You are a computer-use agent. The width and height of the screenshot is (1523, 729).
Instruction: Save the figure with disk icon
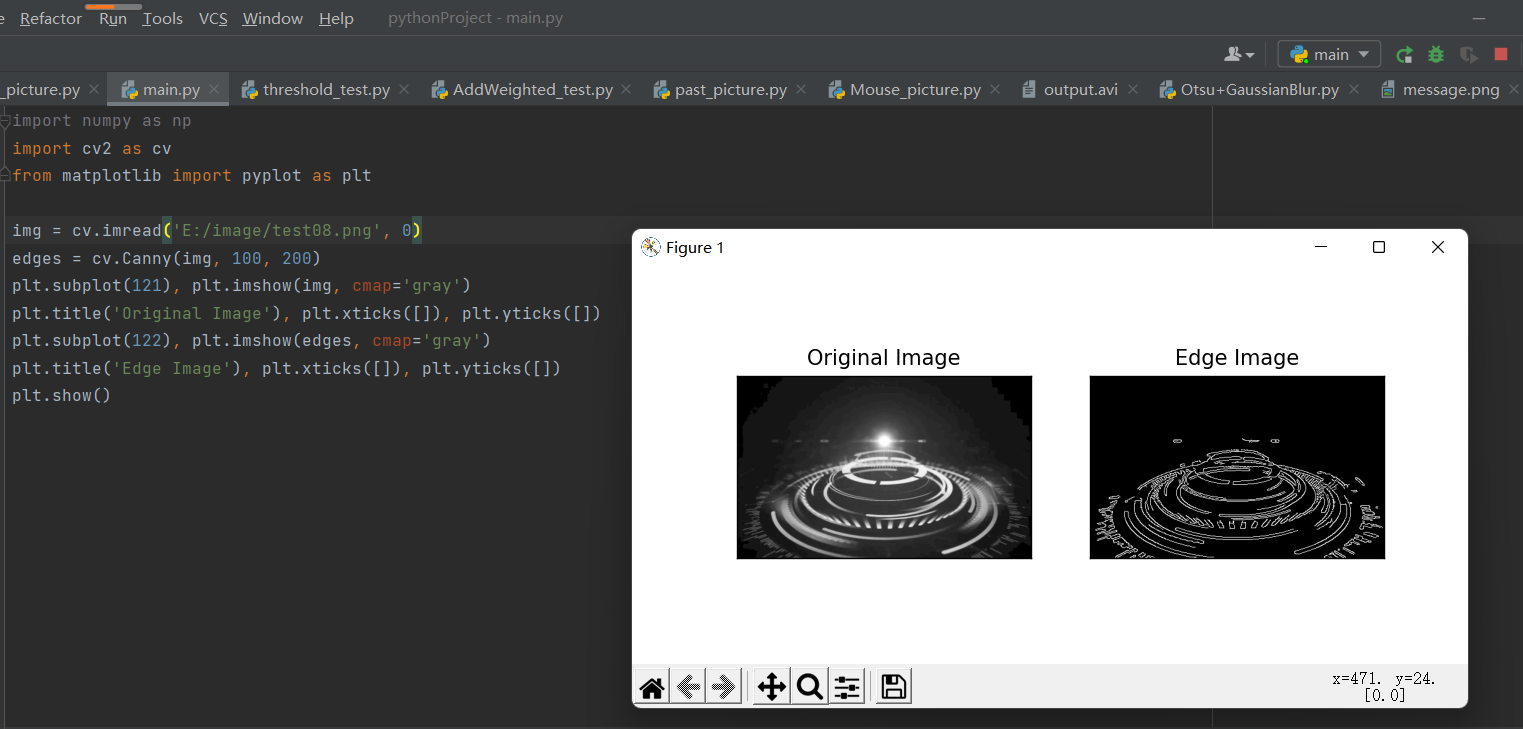[894, 687]
